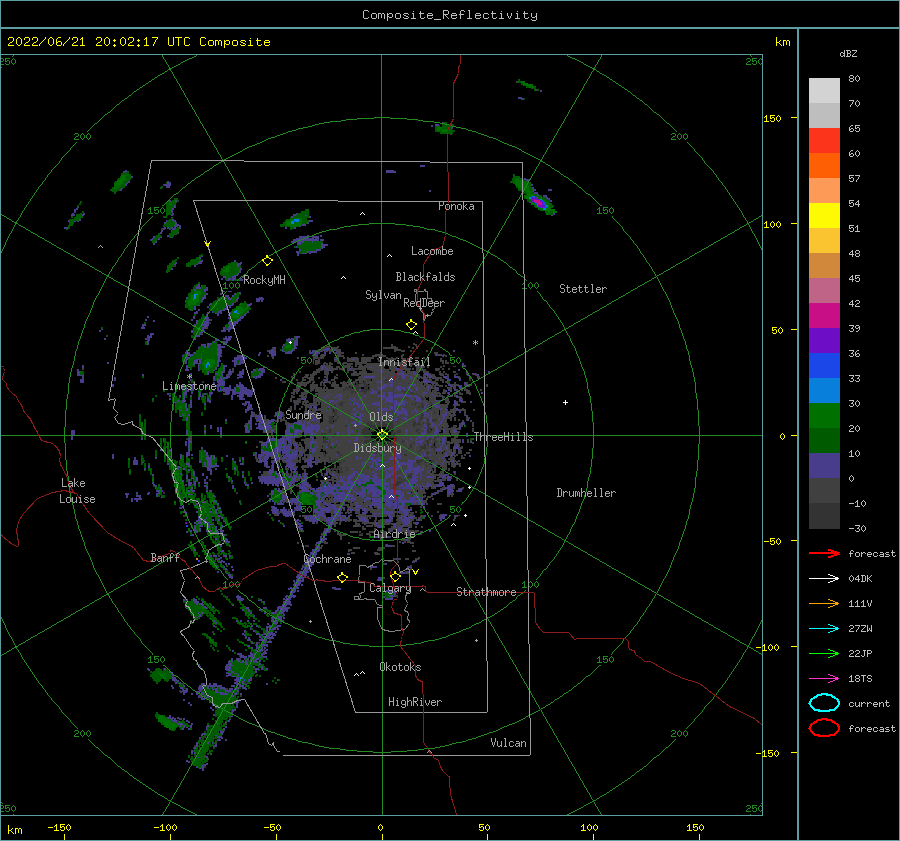Click the Drumheller city label
Image resolution: width=900 pixels, height=841 pixels.
586,493
